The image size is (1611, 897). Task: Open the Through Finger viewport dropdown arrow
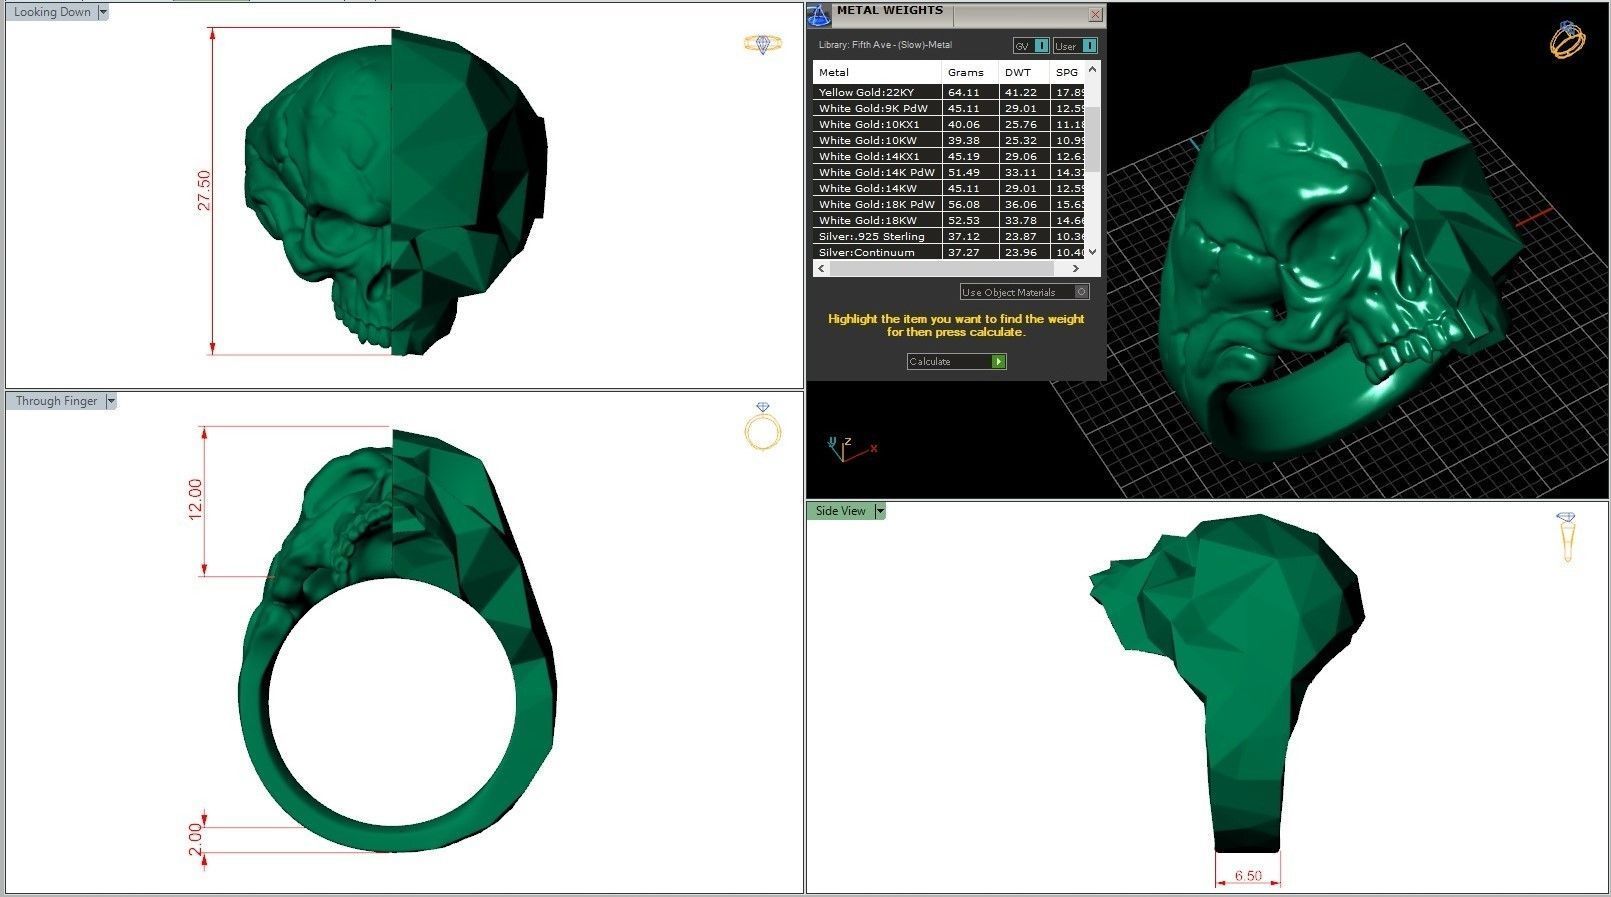pyautogui.click(x=111, y=401)
